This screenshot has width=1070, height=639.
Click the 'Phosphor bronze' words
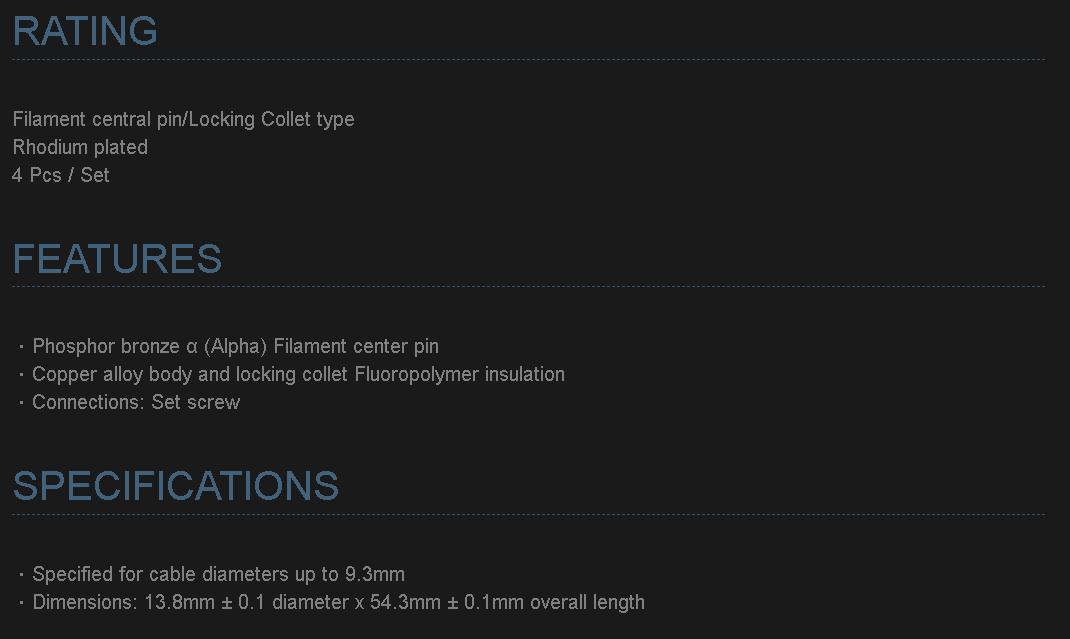[x=106, y=346]
